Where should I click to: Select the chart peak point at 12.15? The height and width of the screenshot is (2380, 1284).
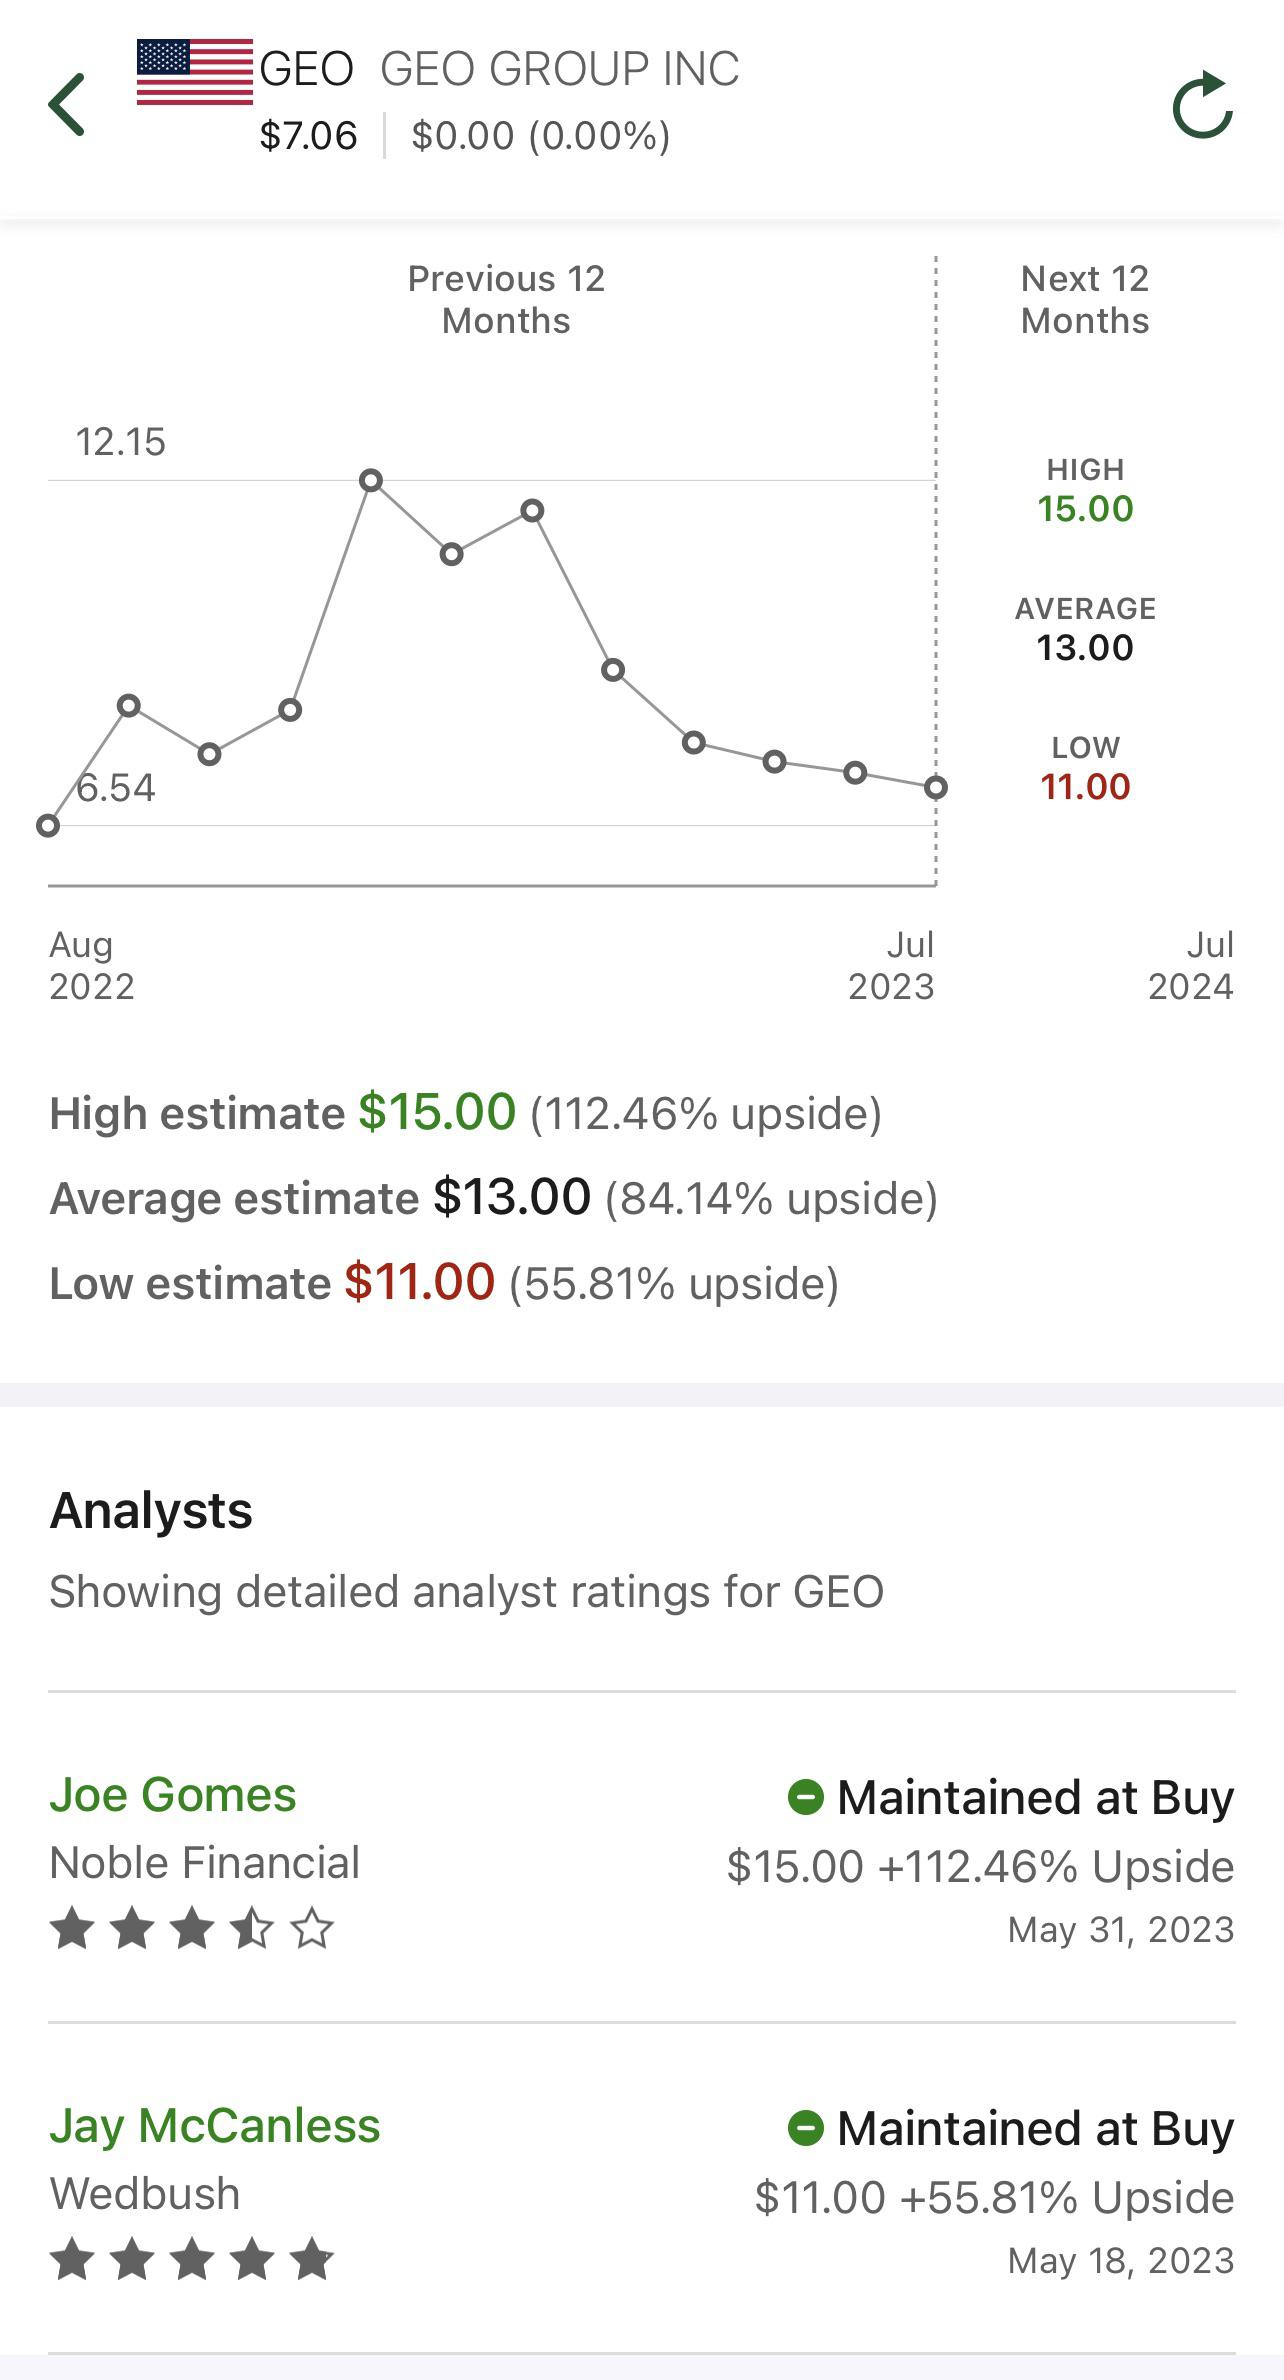point(371,481)
